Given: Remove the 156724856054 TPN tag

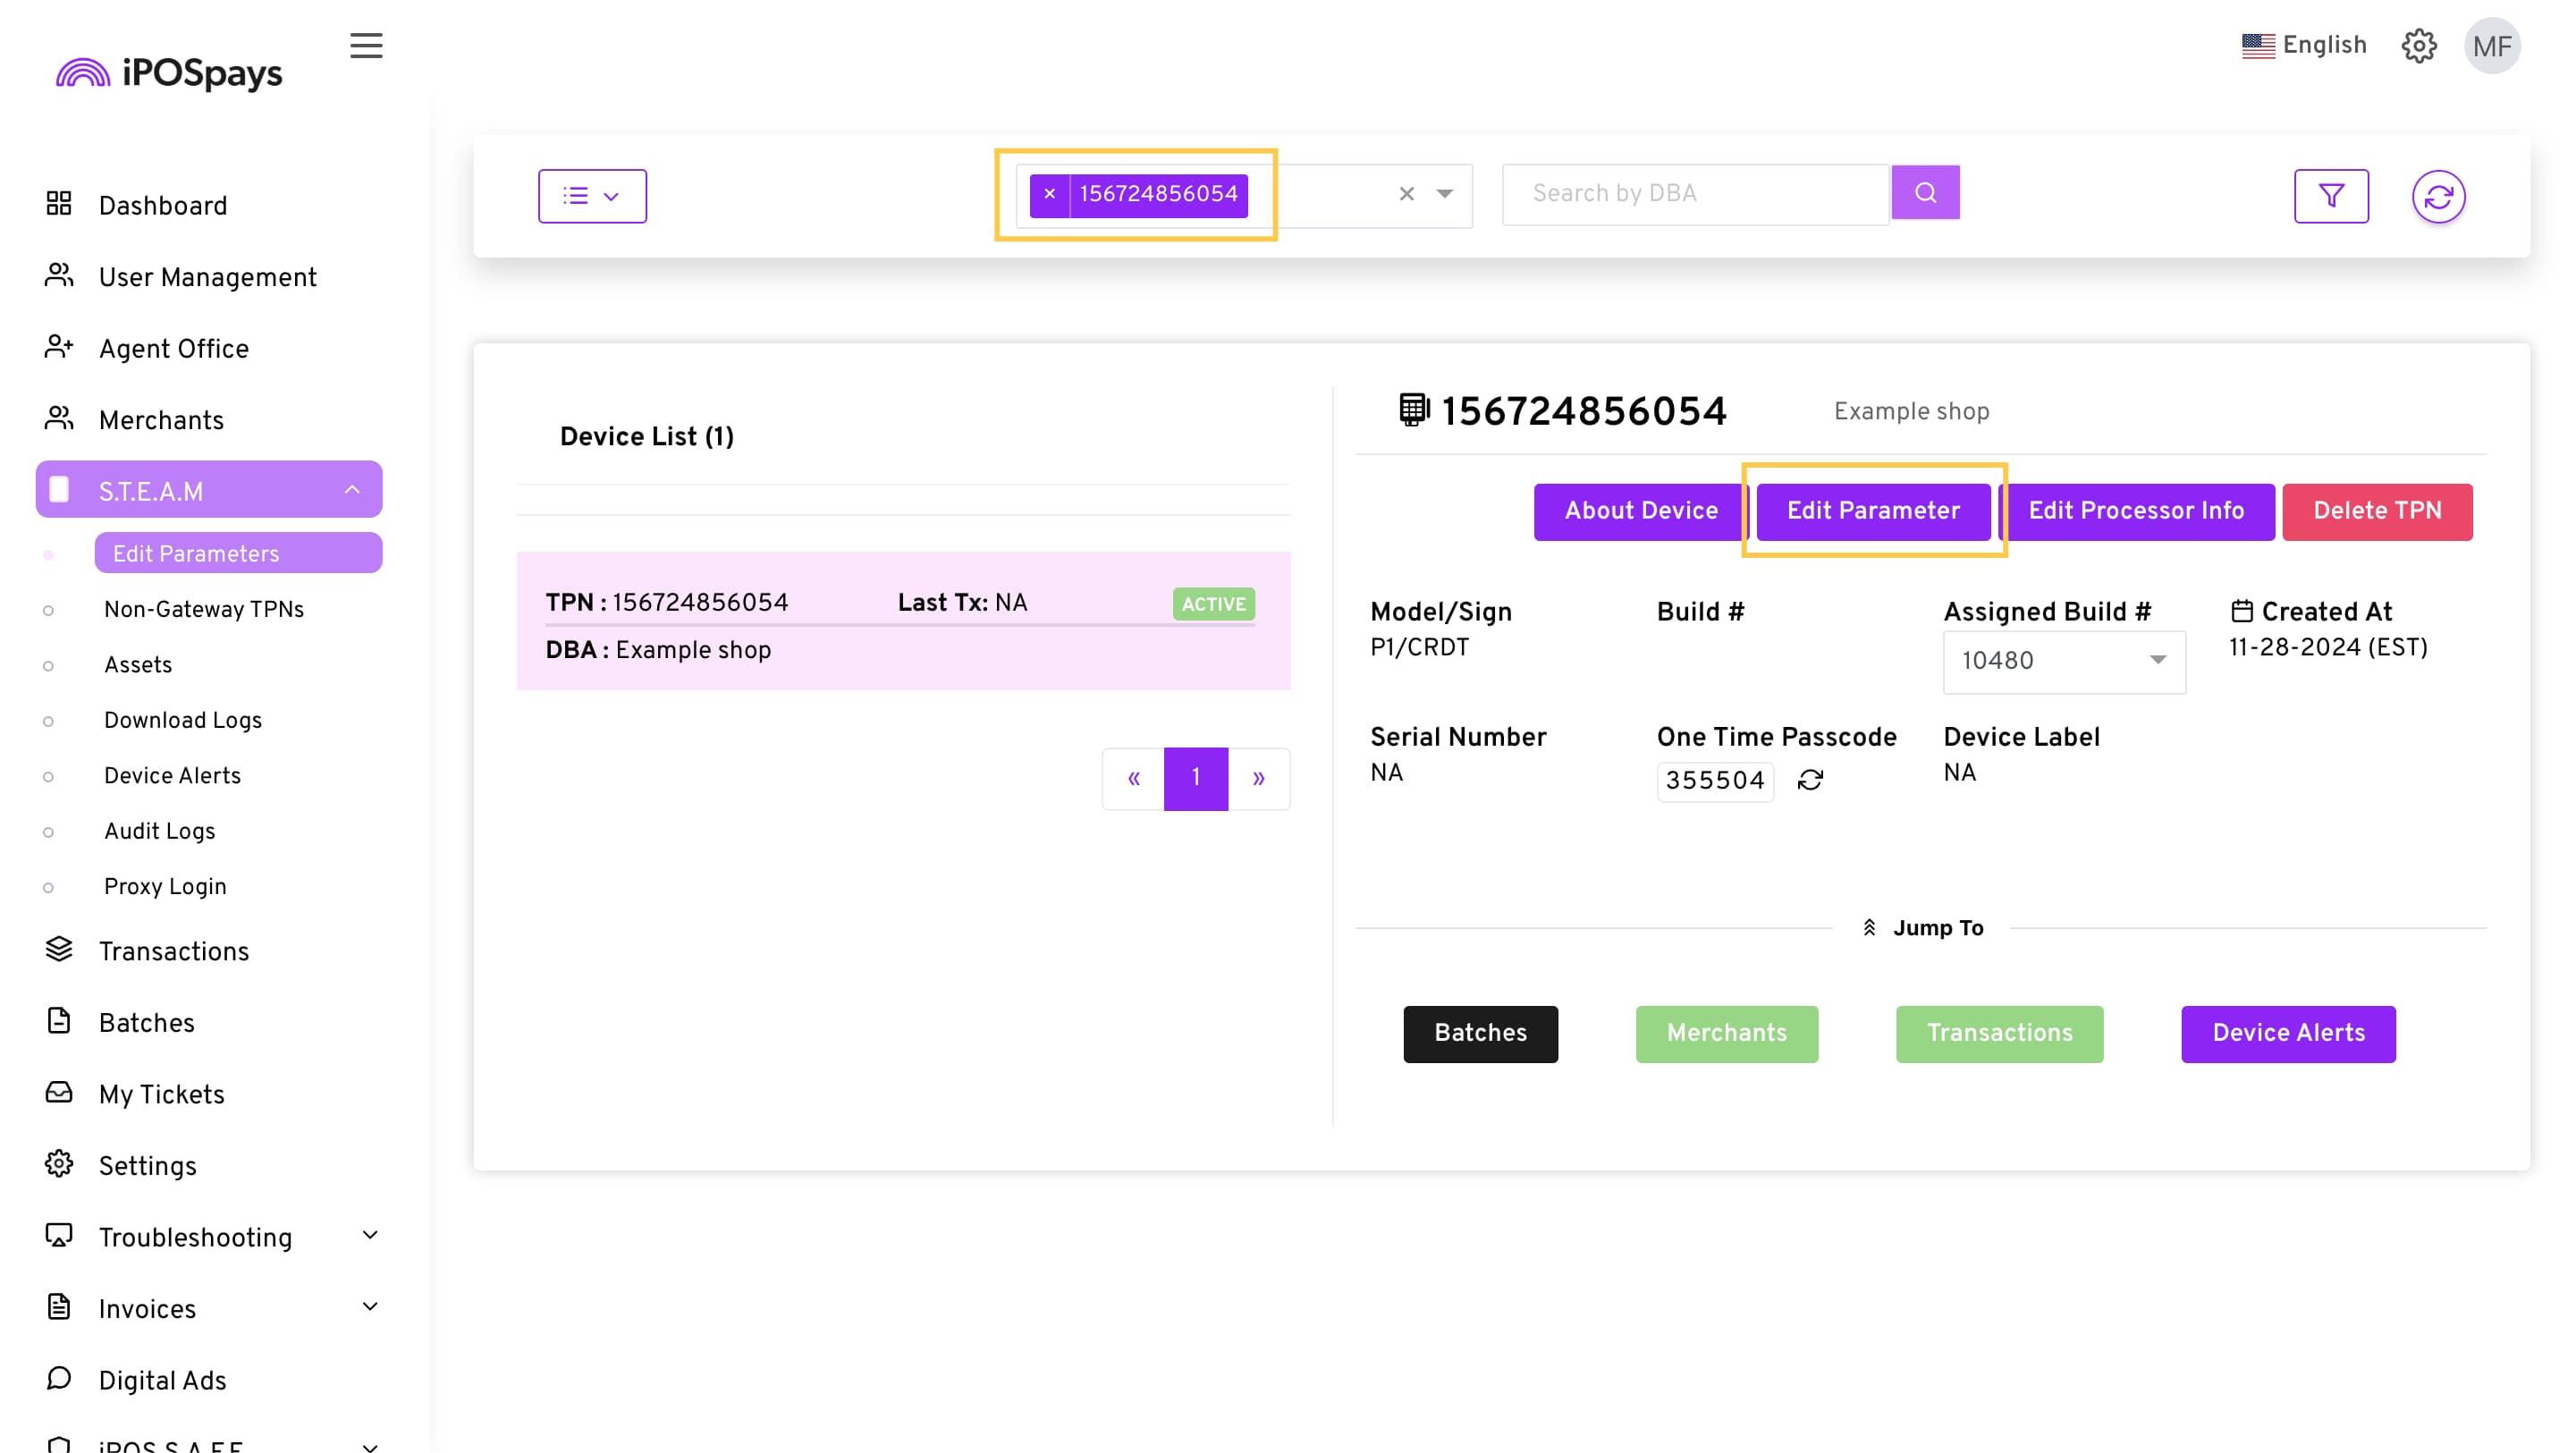Looking at the screenshot, I should [1049, 194].
